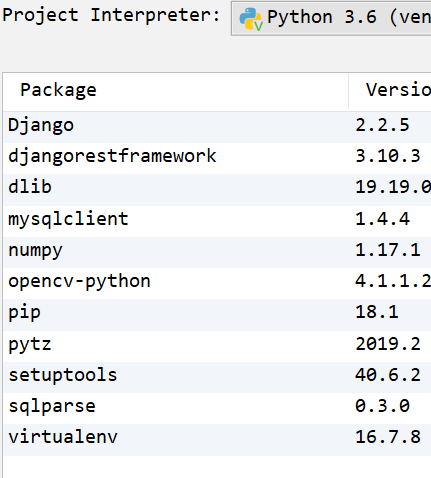The image size is (431, 478).
Task: Select the djangorestframework package row
Action: click(x=217, y=158)
